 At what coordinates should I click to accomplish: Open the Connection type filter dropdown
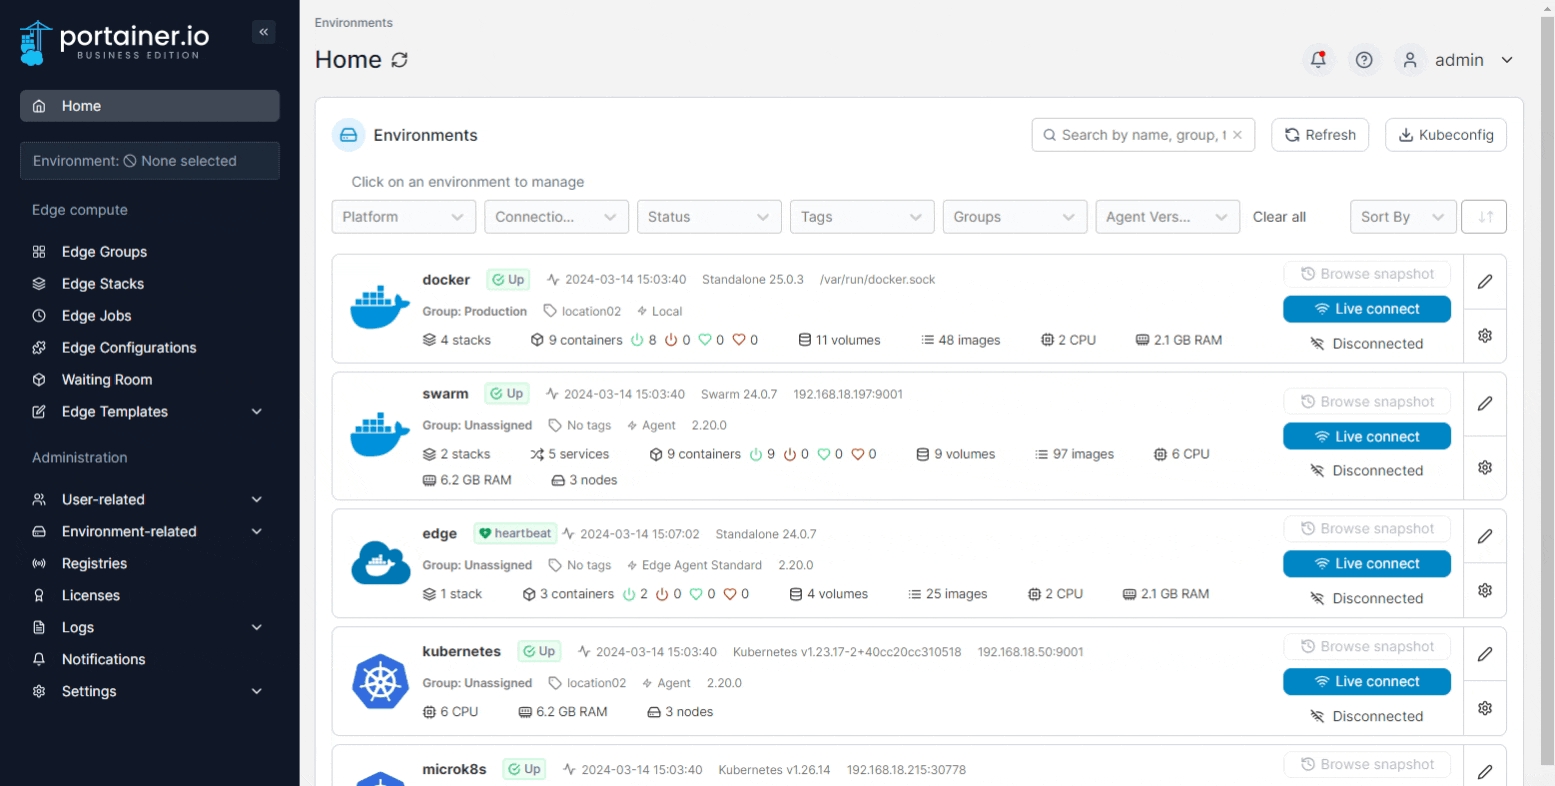pyautogui.click(x=557, y=217)
